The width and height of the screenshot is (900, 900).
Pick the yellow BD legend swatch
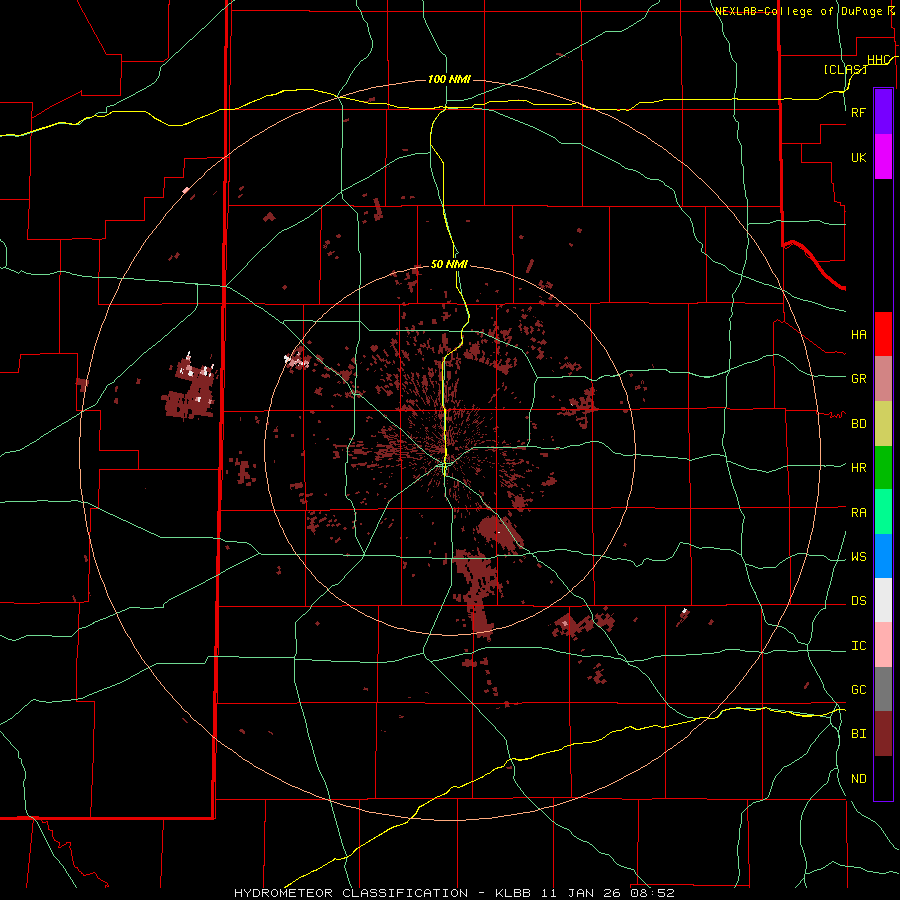tap(883, 424)
